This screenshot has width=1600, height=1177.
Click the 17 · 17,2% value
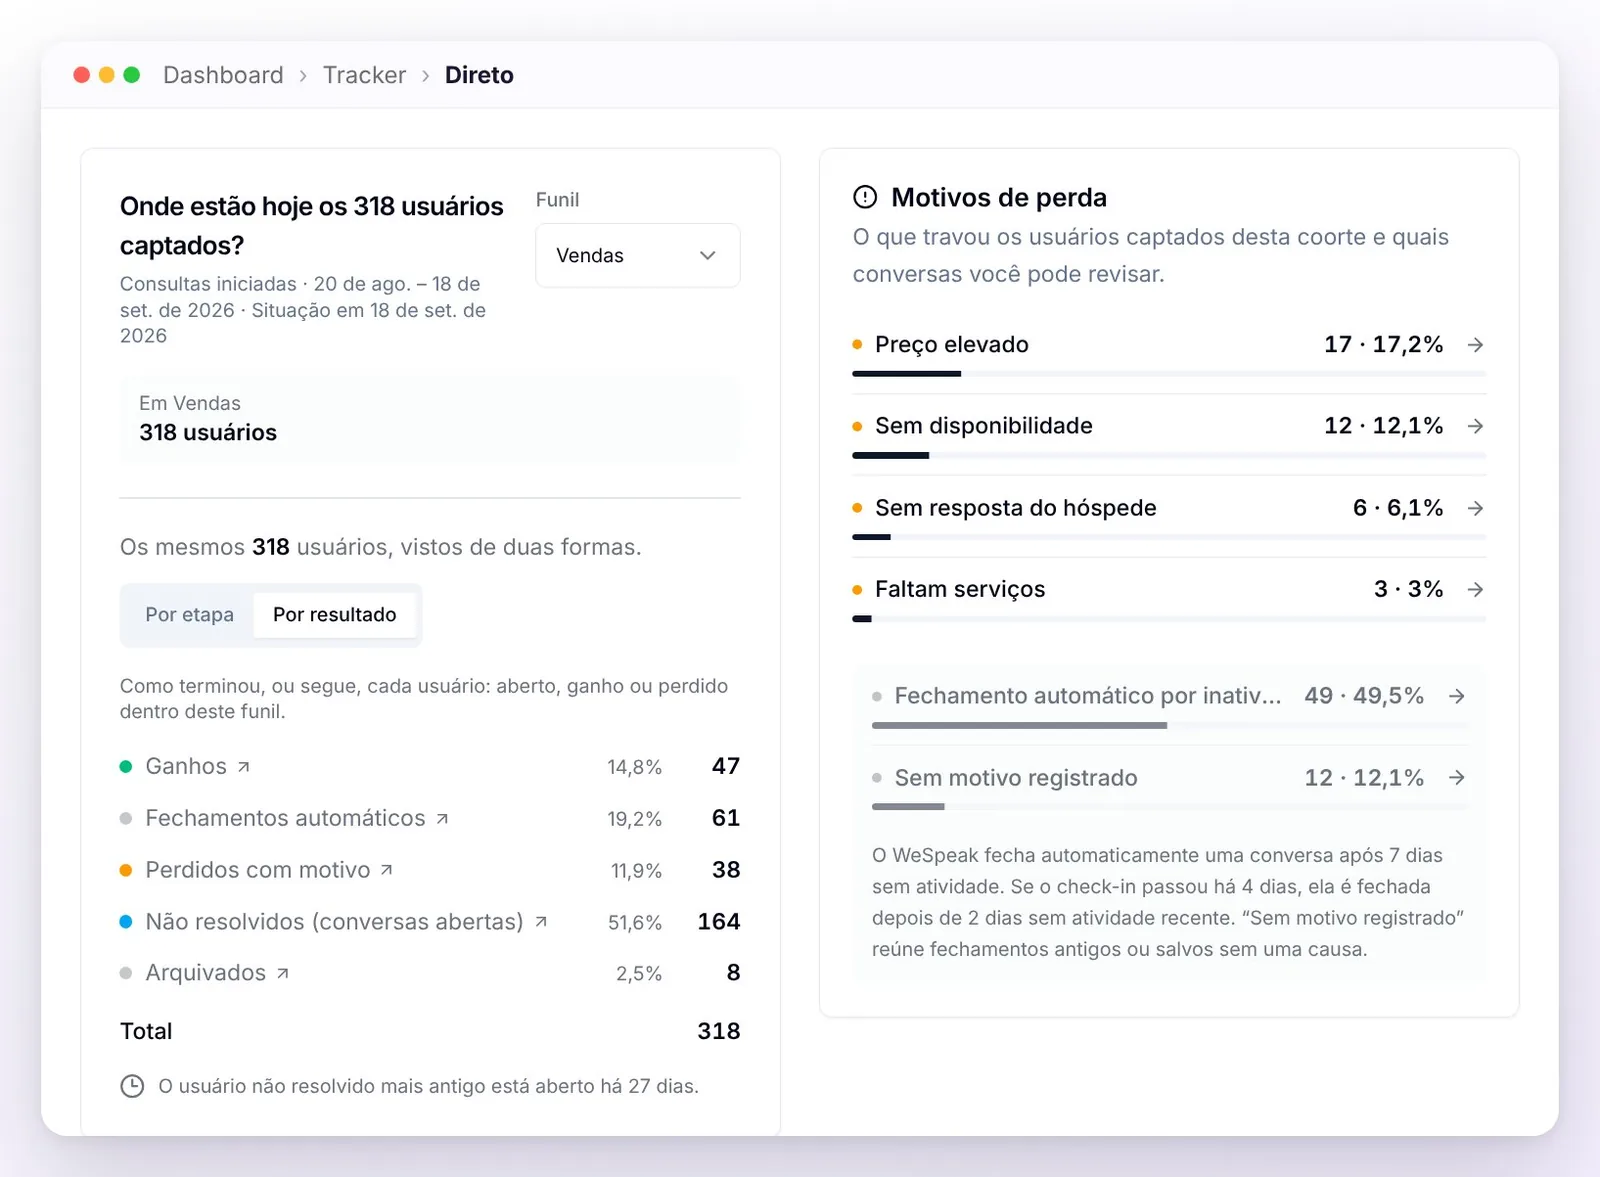(x=1384, y=345)
